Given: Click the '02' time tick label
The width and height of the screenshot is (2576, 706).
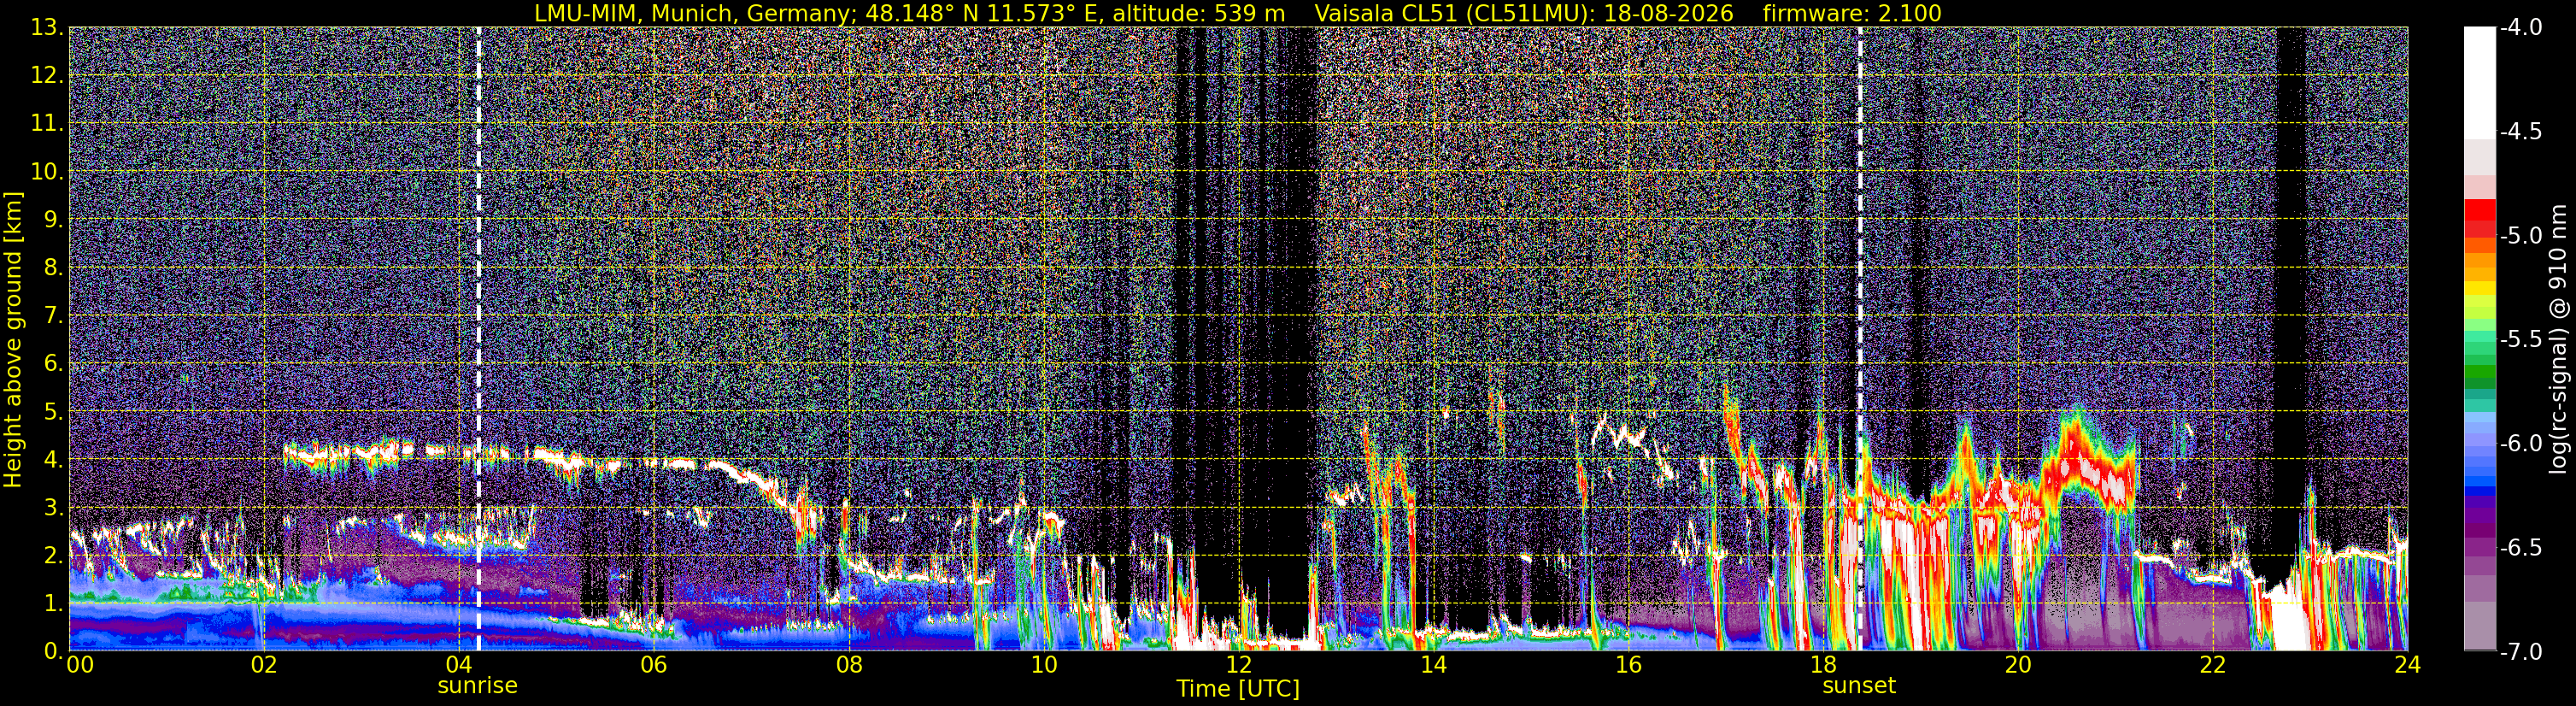Looking at the screenshot, I should tap(263, 665).
